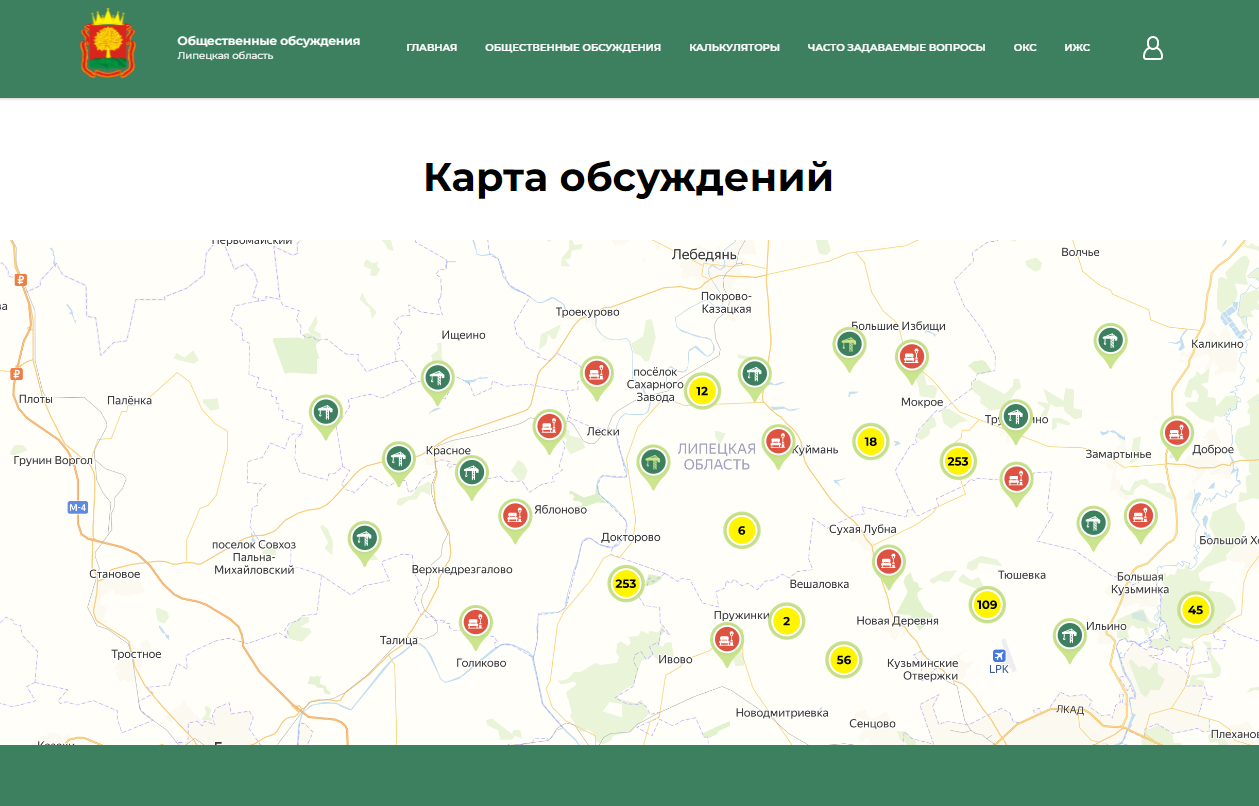Select the ИЖС menu item

1077,47
